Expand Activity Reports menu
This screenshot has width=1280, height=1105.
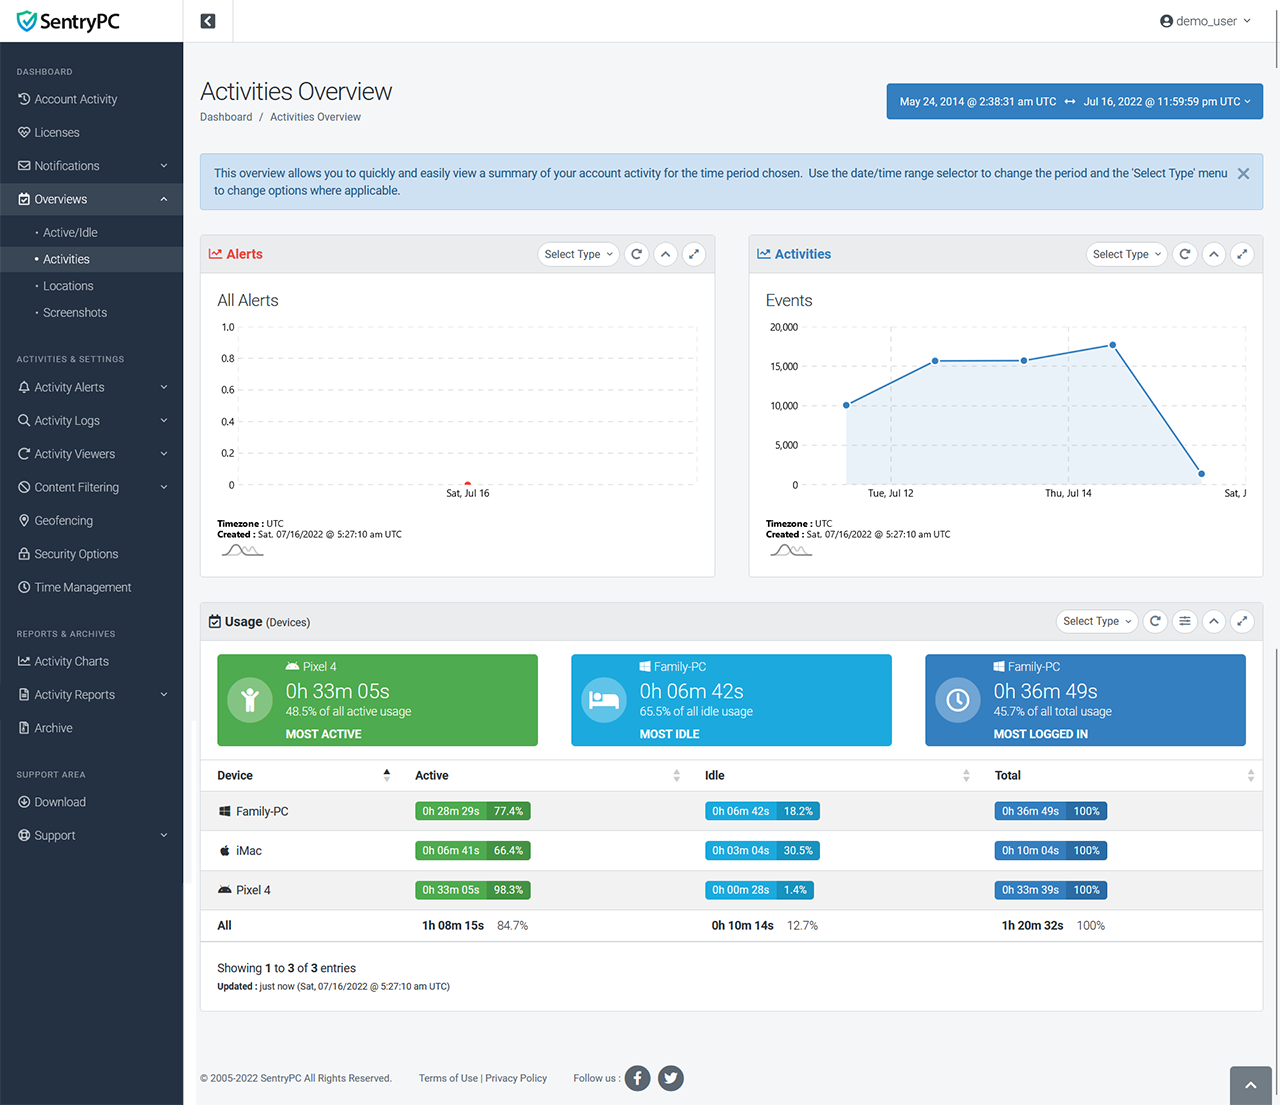pos(91,695)
